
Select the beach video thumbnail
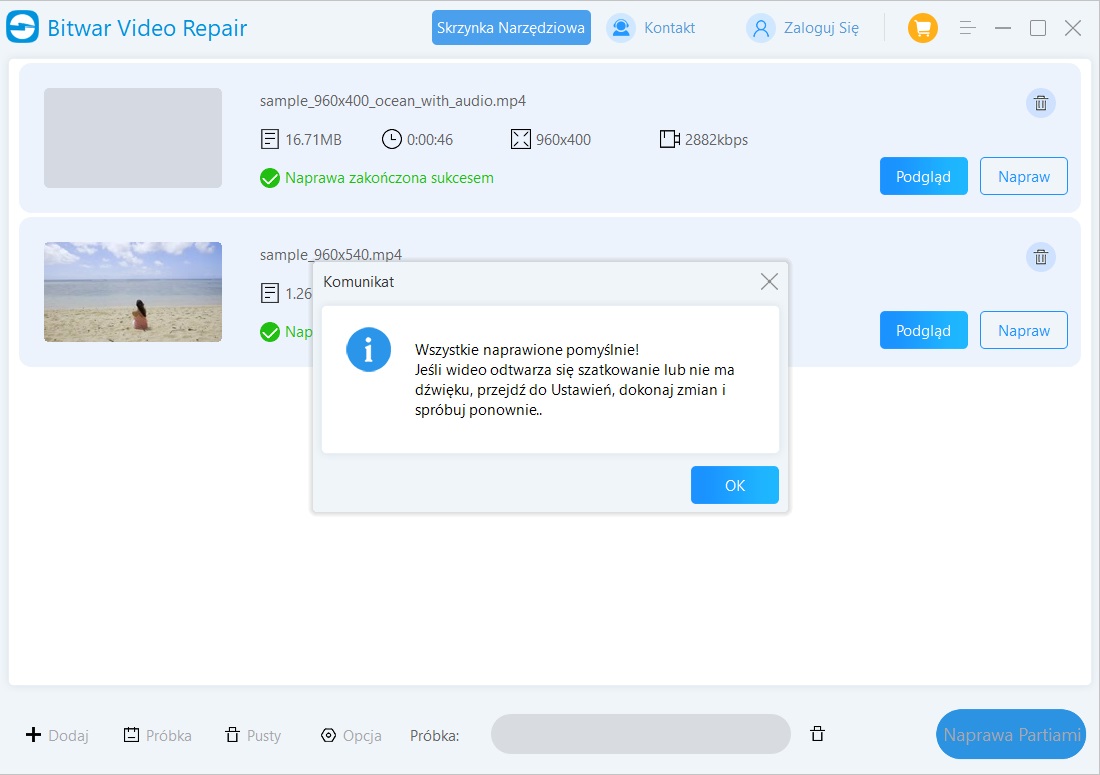coord(133,292)
